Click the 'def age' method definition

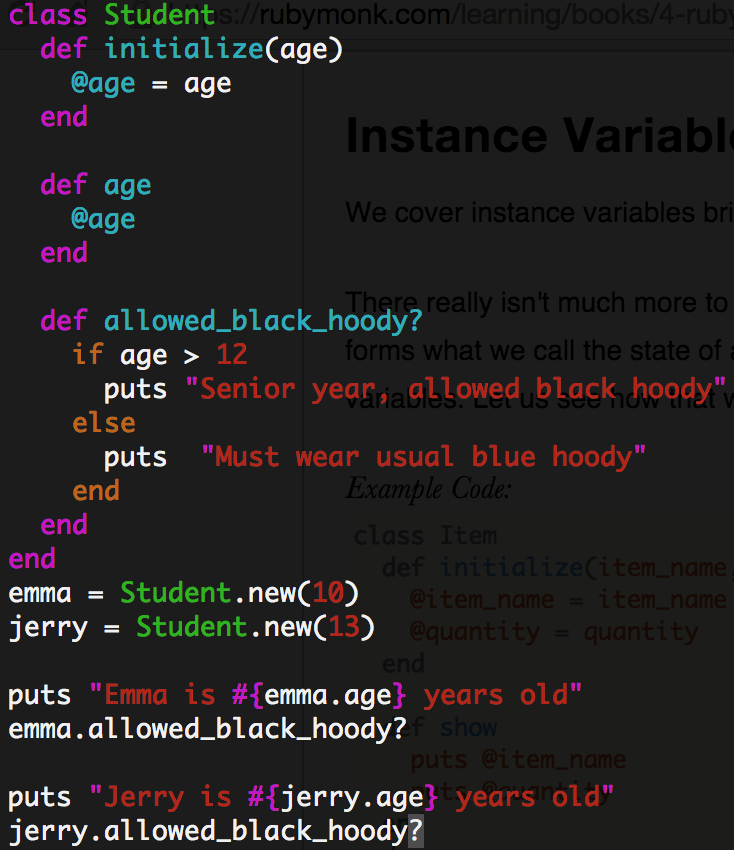[x=95, y=185]
